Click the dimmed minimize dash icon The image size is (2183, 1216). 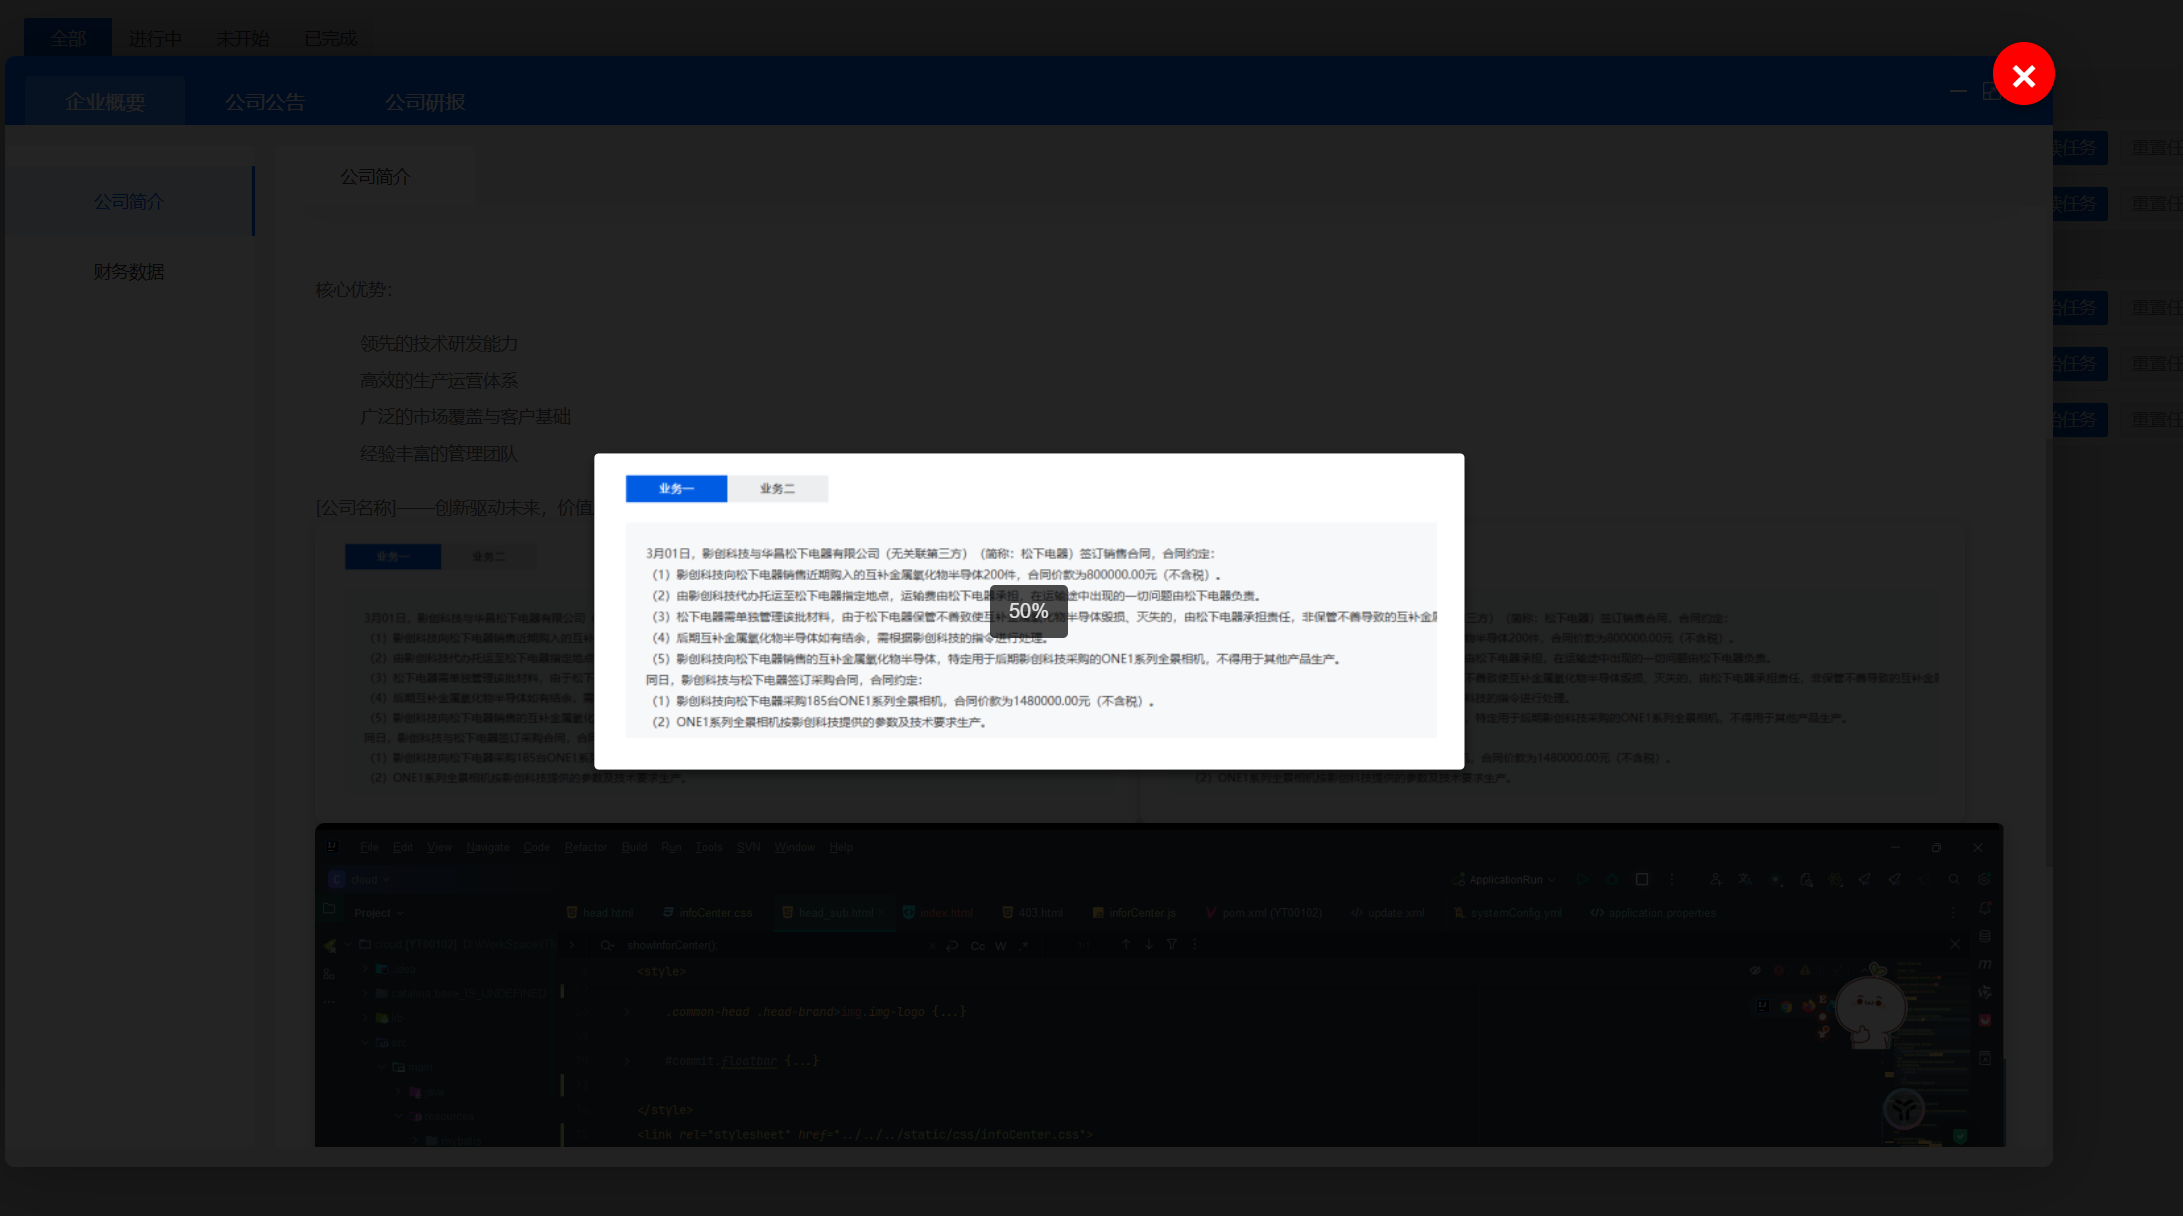[x=1957, y=91]
